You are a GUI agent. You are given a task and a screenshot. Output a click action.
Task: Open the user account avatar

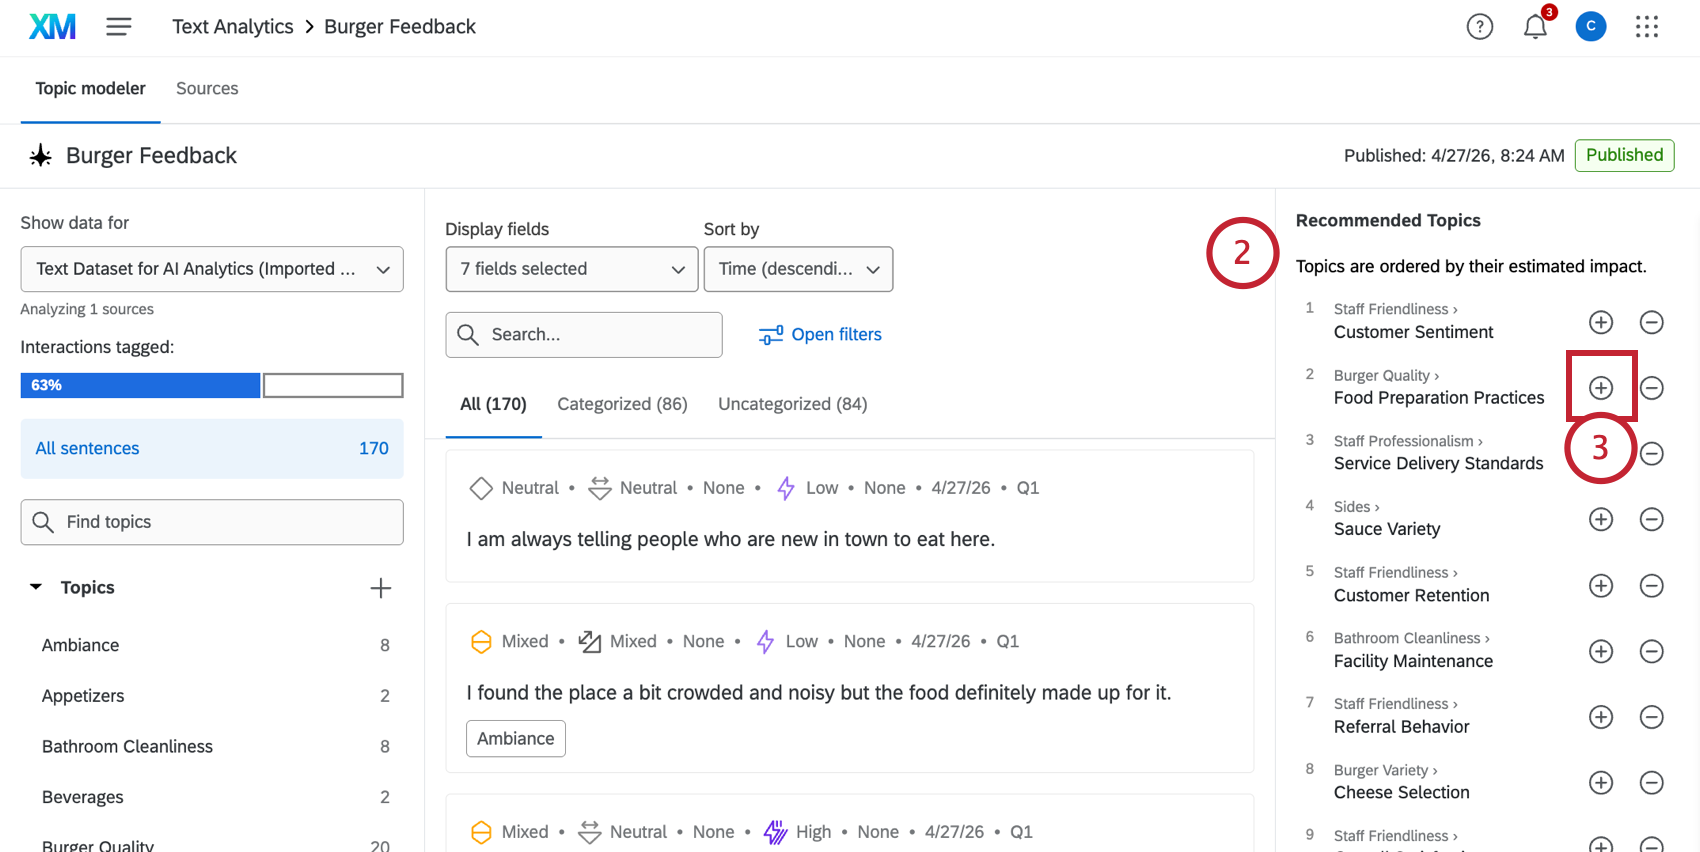(1591, 27)
